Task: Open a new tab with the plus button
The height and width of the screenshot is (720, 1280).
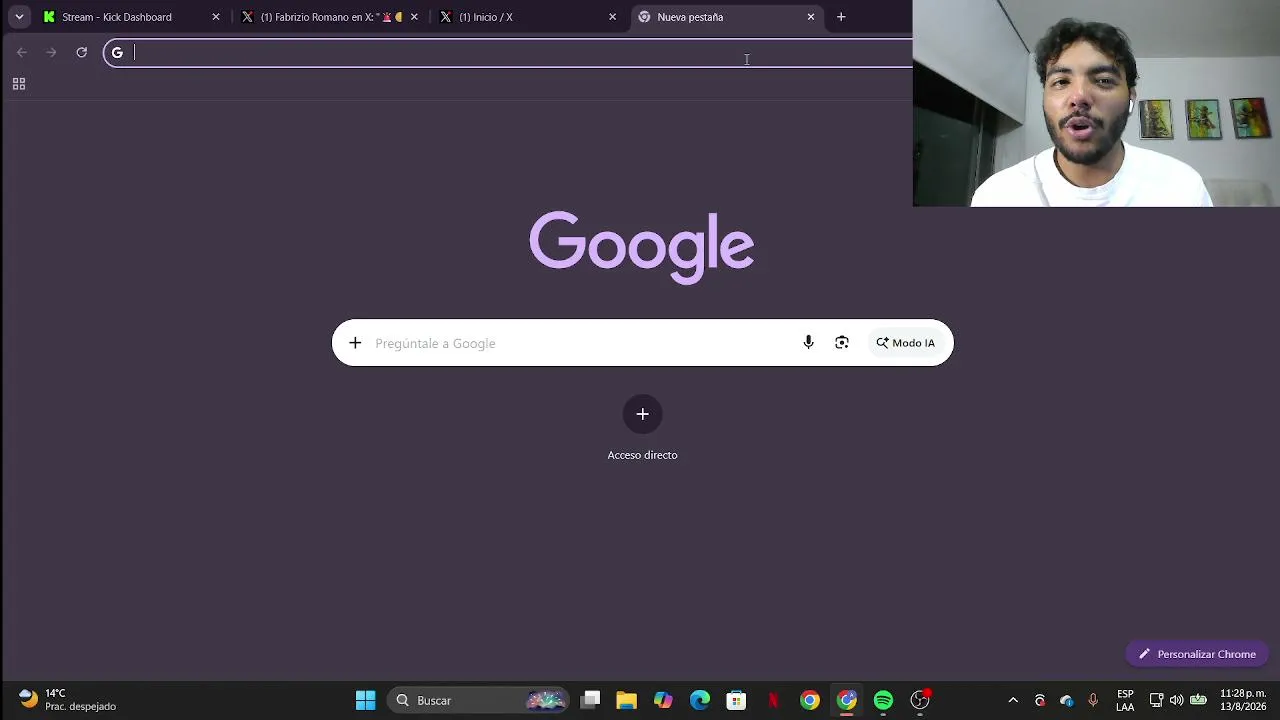Action: coord(841,17)
